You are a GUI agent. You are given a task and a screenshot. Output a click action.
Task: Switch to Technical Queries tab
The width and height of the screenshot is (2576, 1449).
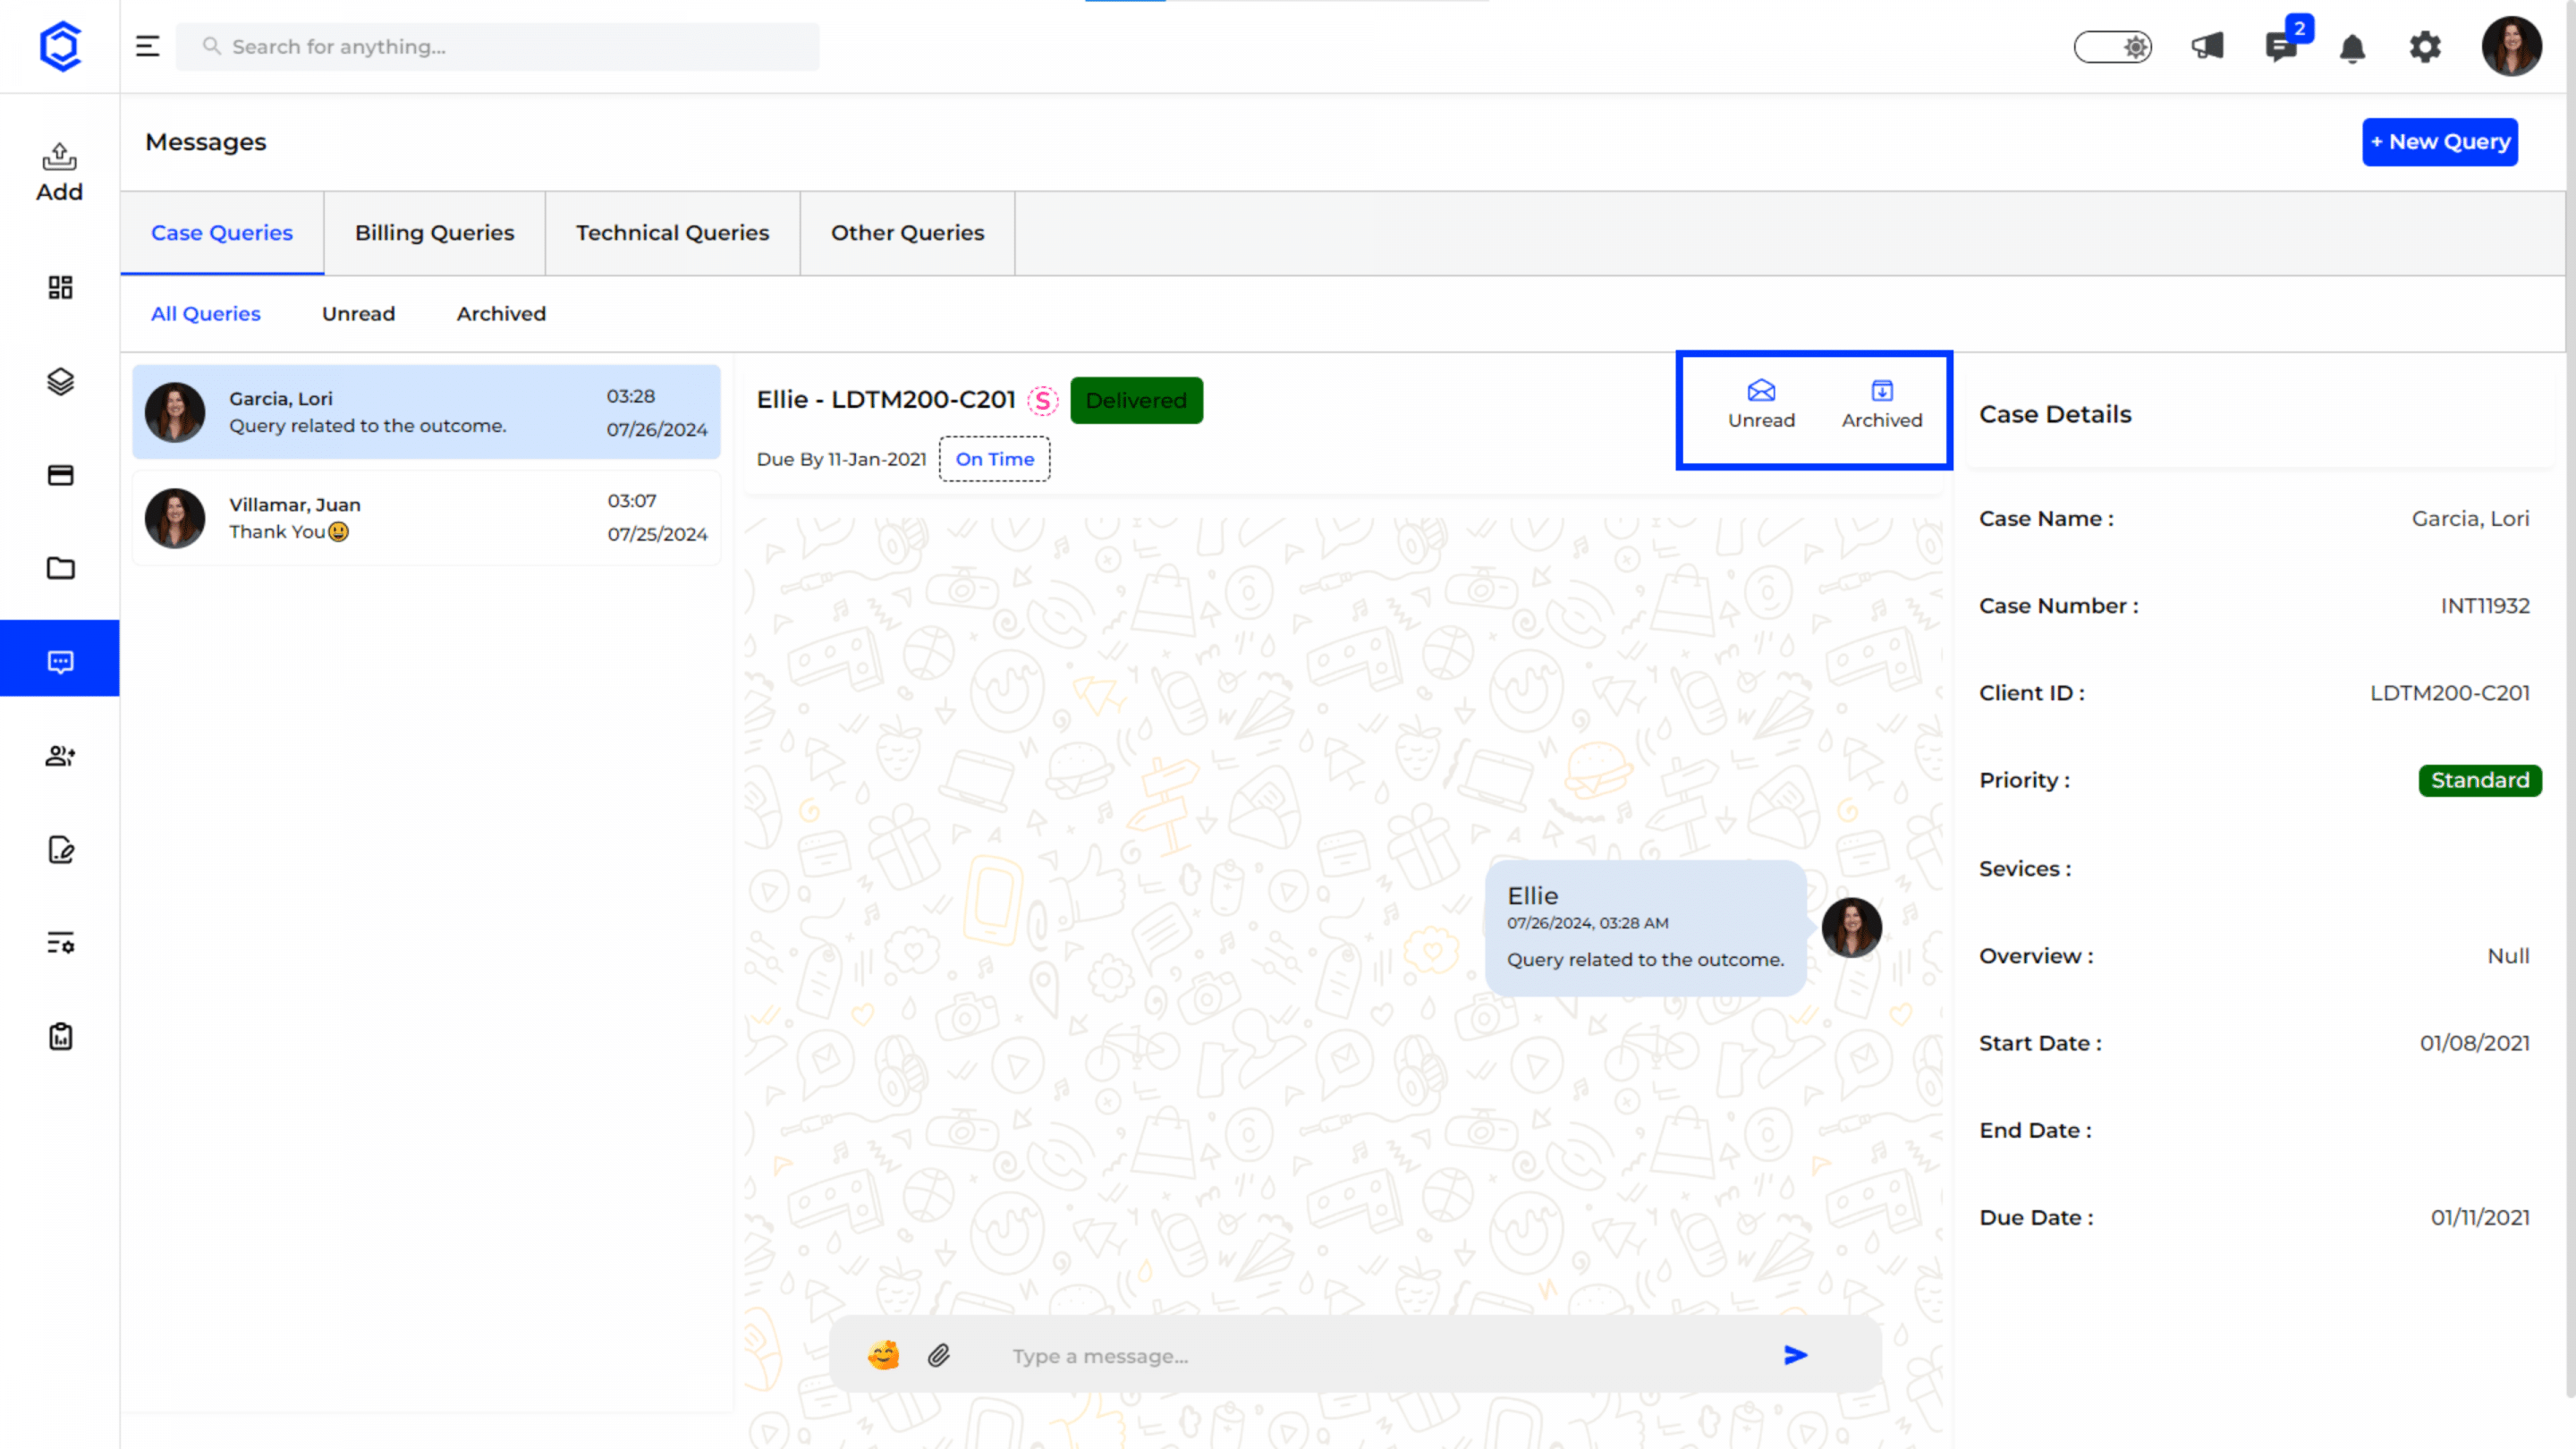click(x=672, y=233)
